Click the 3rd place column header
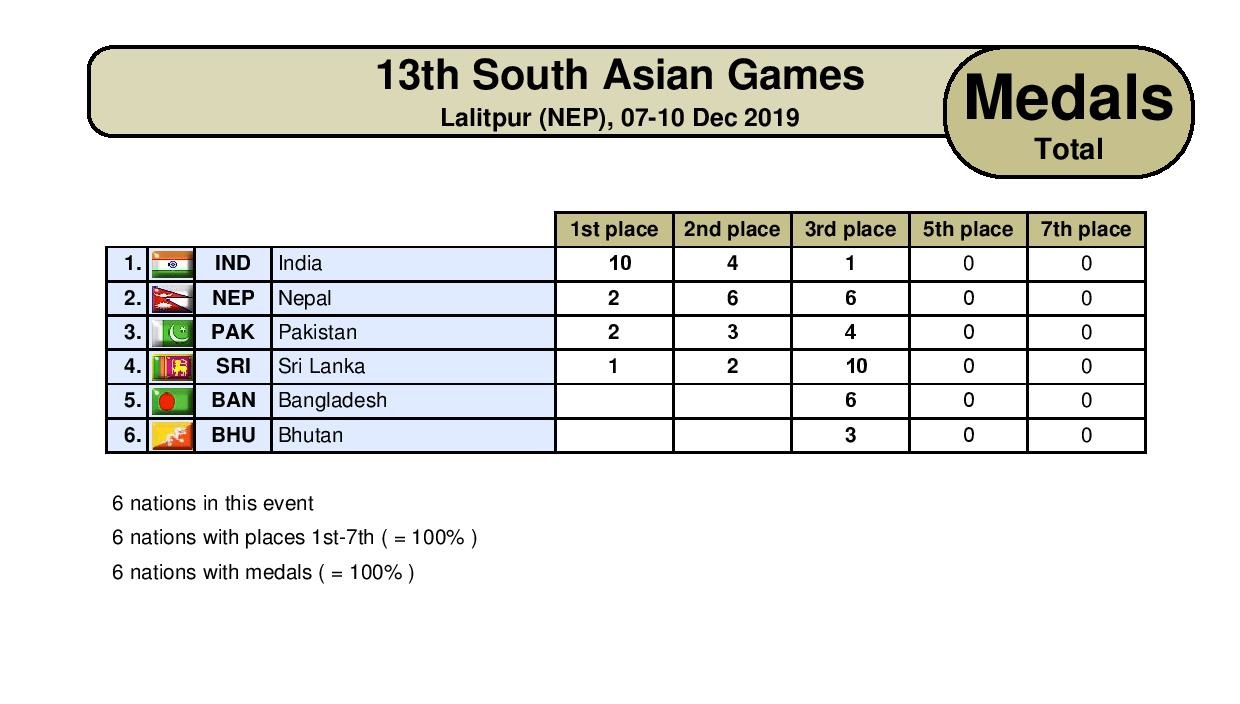The height and width of the screenshot is (704, 1240). [850, 229]
